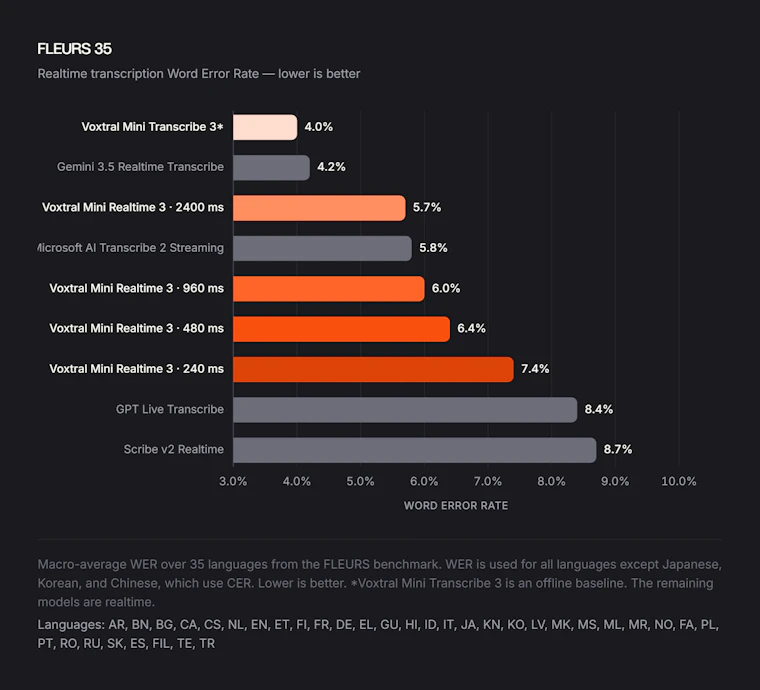Select the Microsoft AI Transcribe 2 Streaming bar

pos(322,248)
